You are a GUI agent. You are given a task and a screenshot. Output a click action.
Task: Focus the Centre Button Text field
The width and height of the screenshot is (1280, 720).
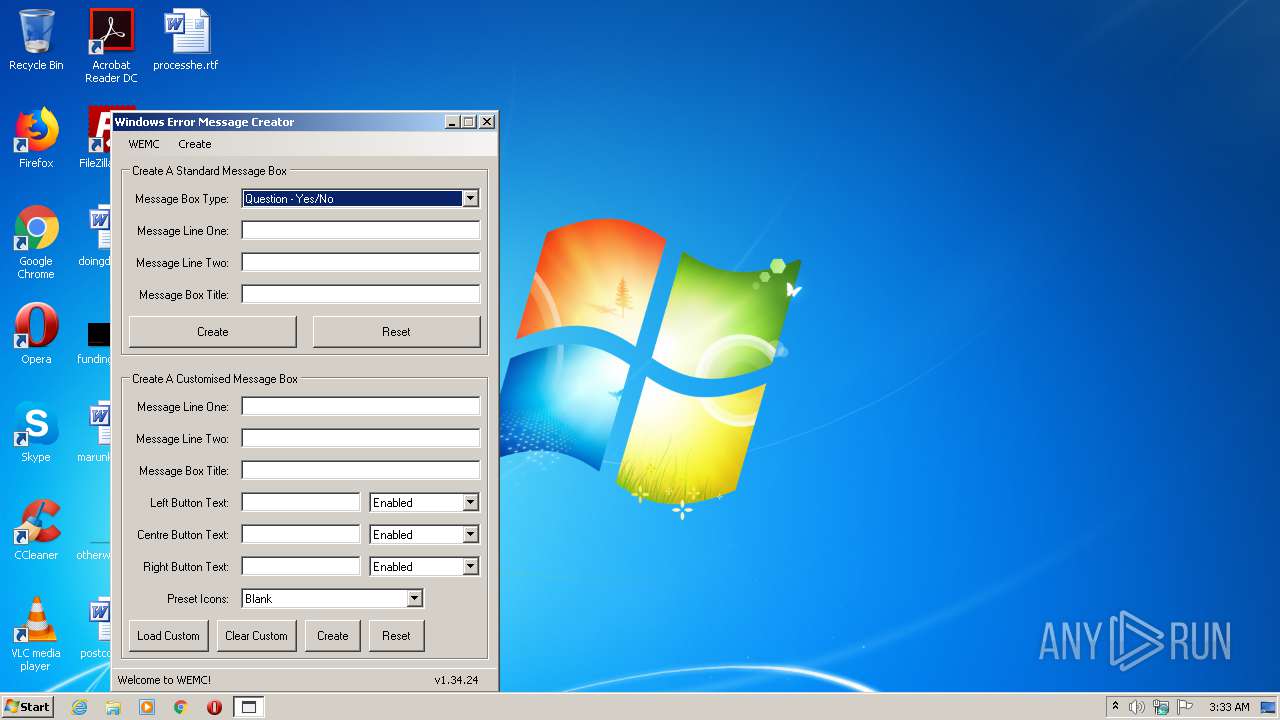301,535
